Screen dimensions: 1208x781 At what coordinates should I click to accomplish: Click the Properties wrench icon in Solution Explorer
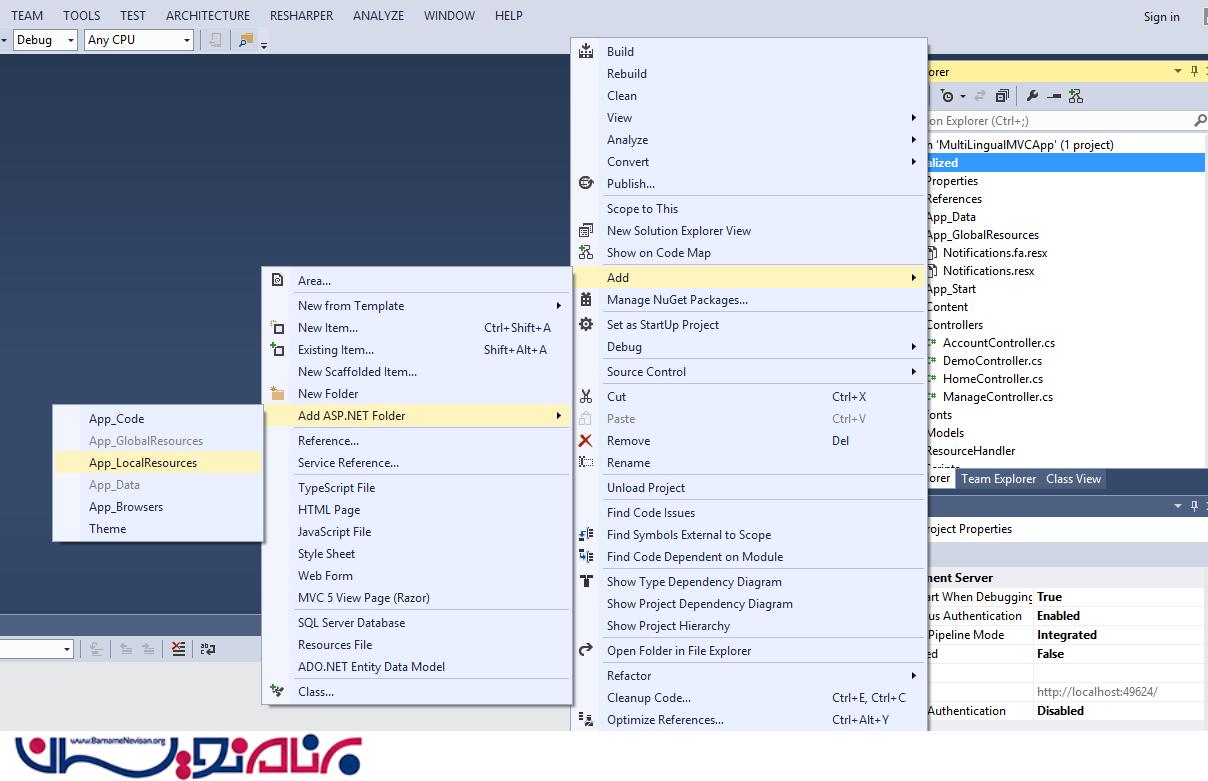tap(1032, 96)
